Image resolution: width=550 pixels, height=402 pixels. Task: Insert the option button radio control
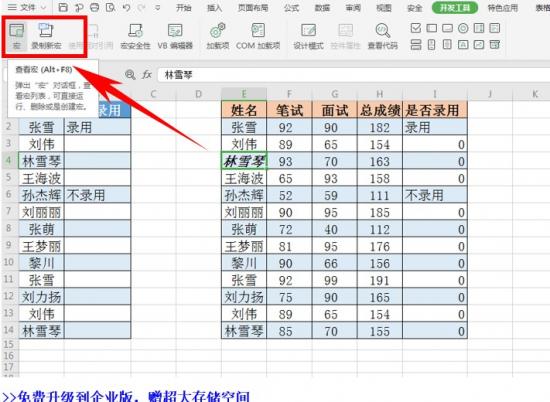point(463,28)
